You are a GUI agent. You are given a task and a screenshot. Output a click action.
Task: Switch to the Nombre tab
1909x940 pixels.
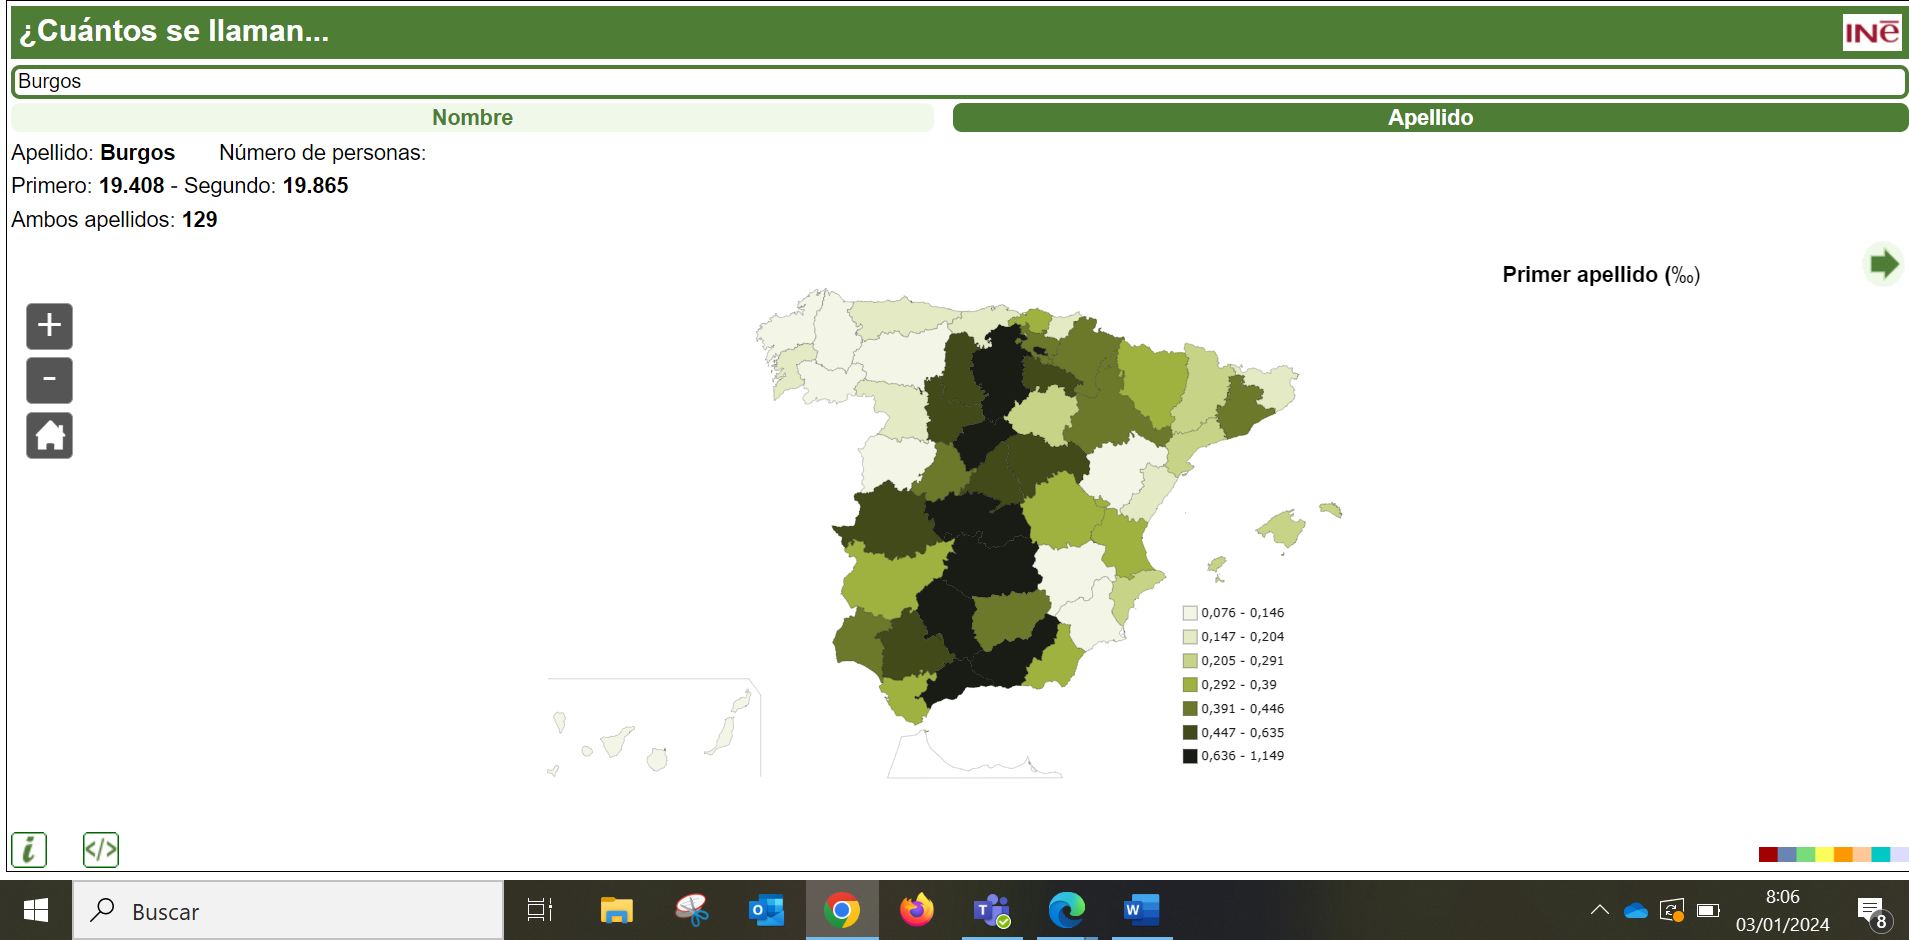coord(472,117)
